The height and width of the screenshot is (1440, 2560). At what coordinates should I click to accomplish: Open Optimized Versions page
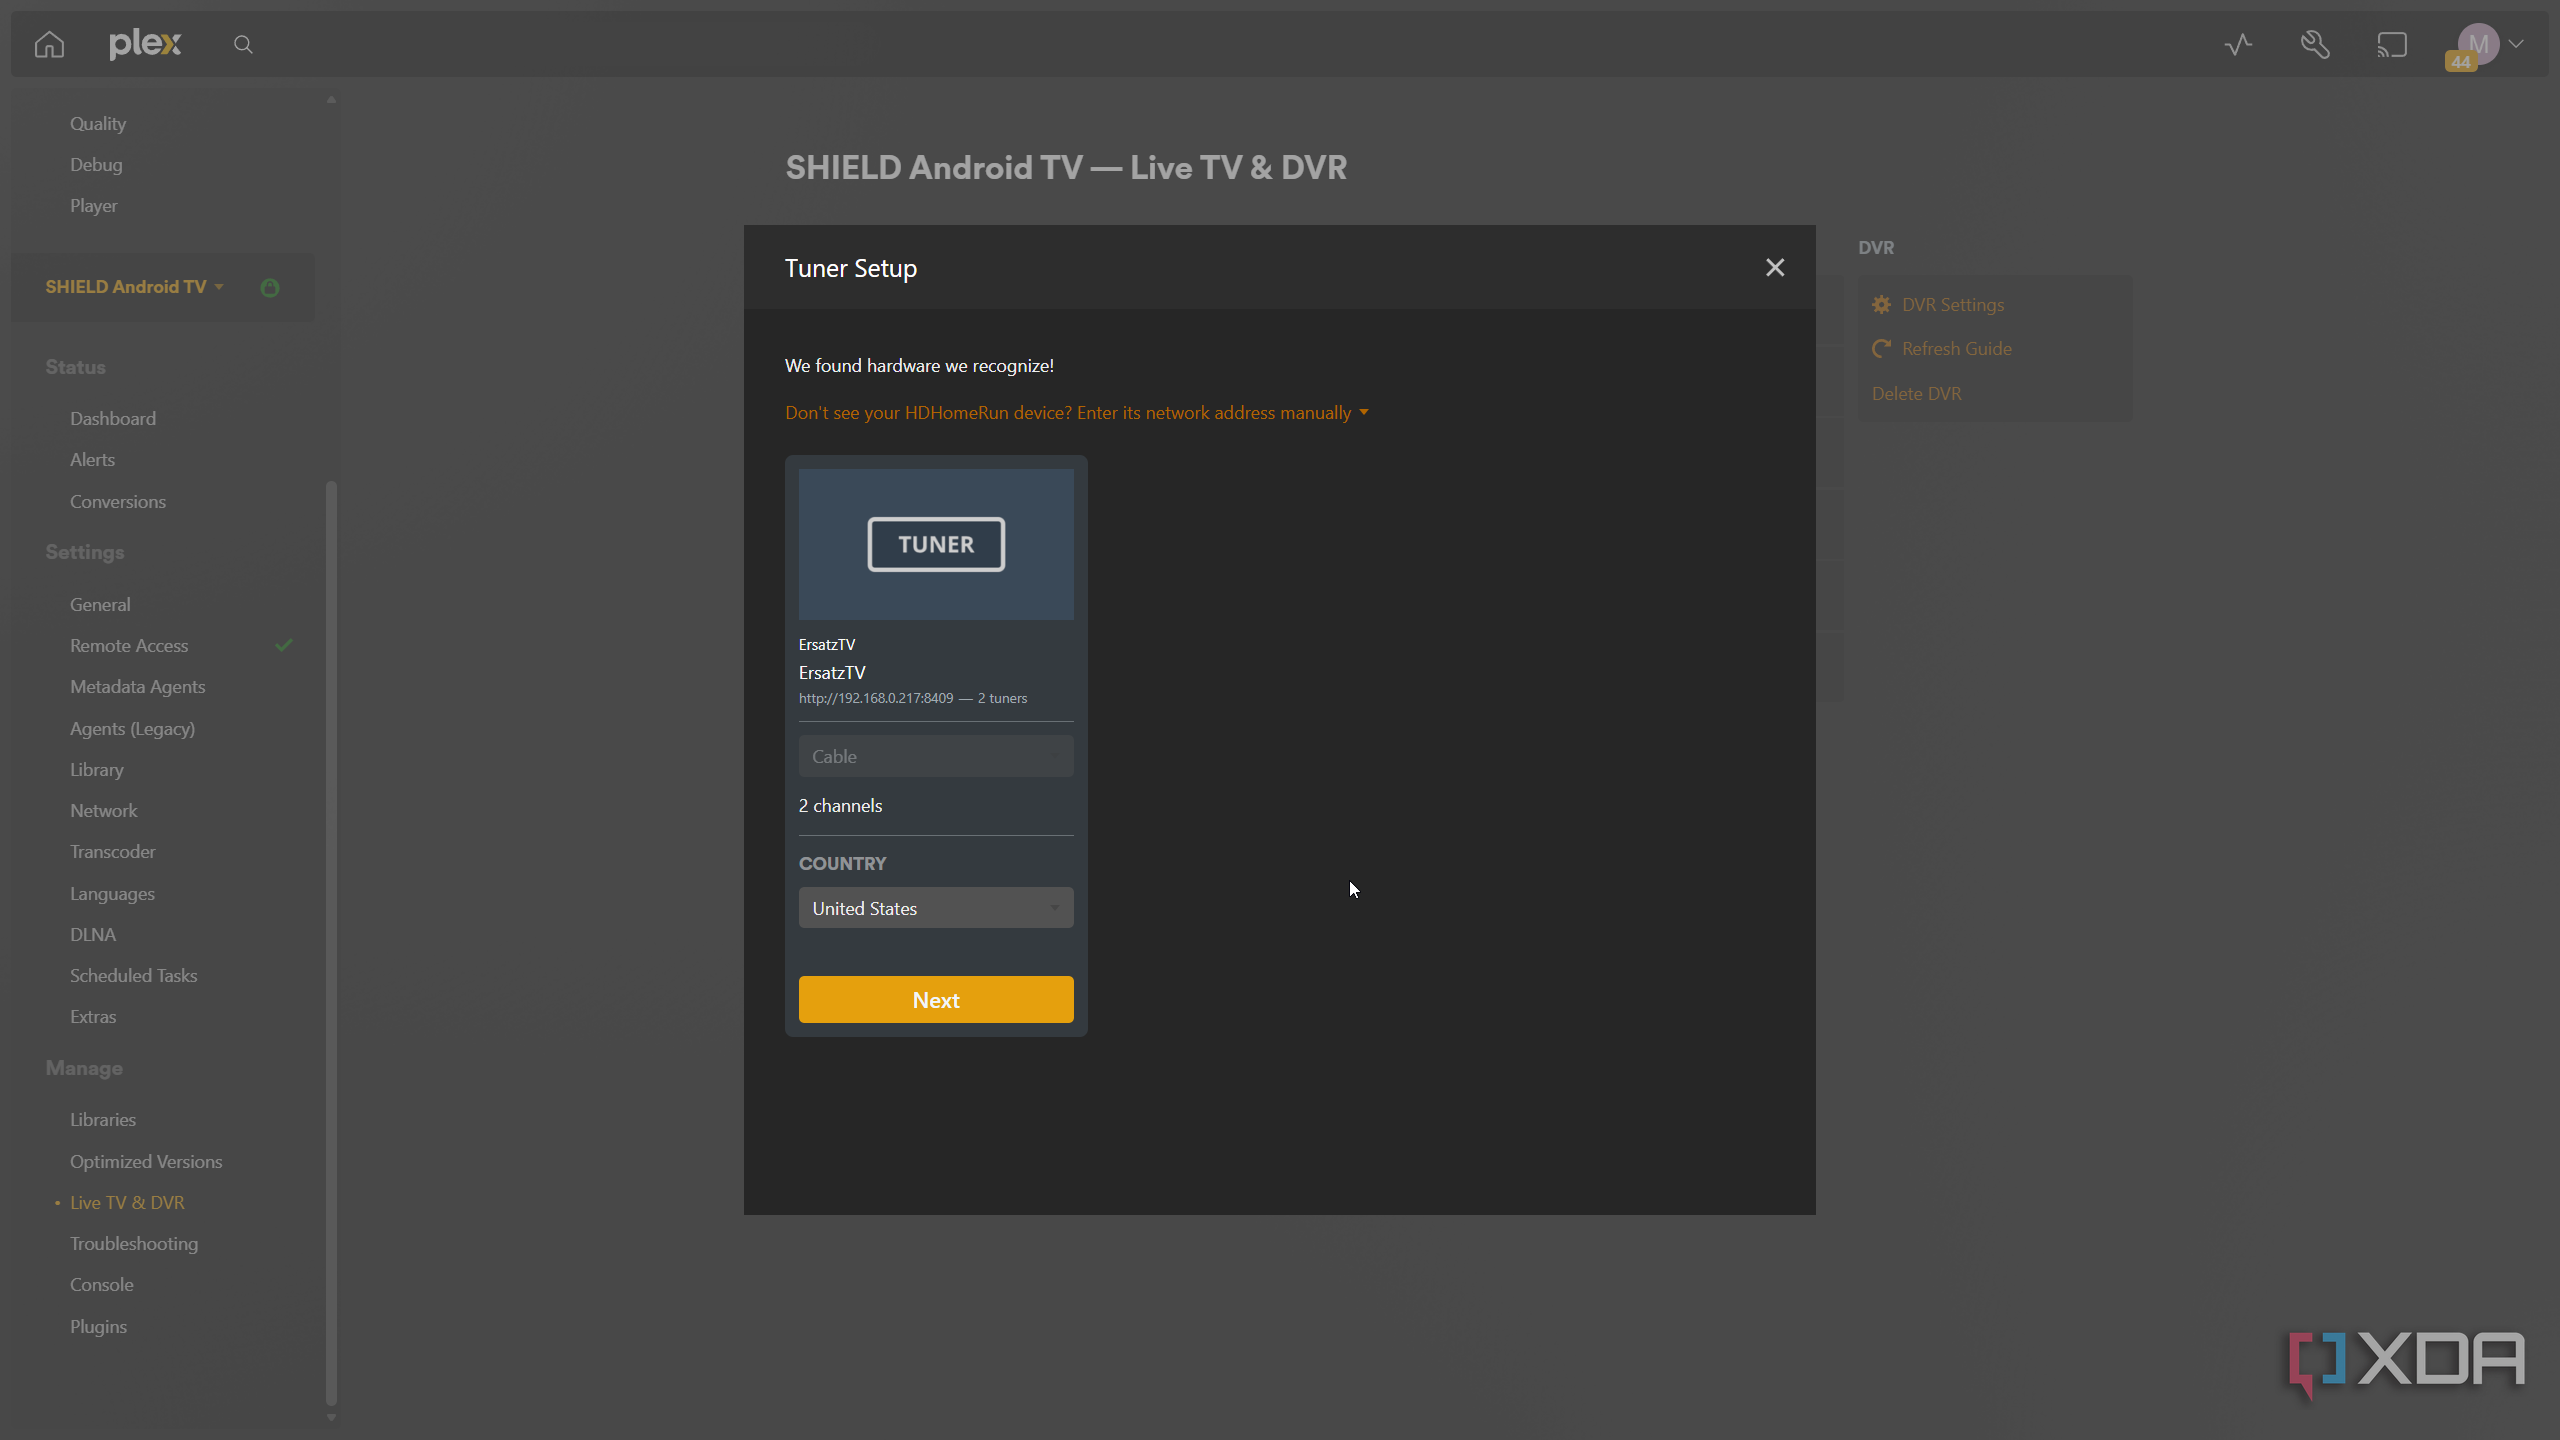(x=146, y=1161)
